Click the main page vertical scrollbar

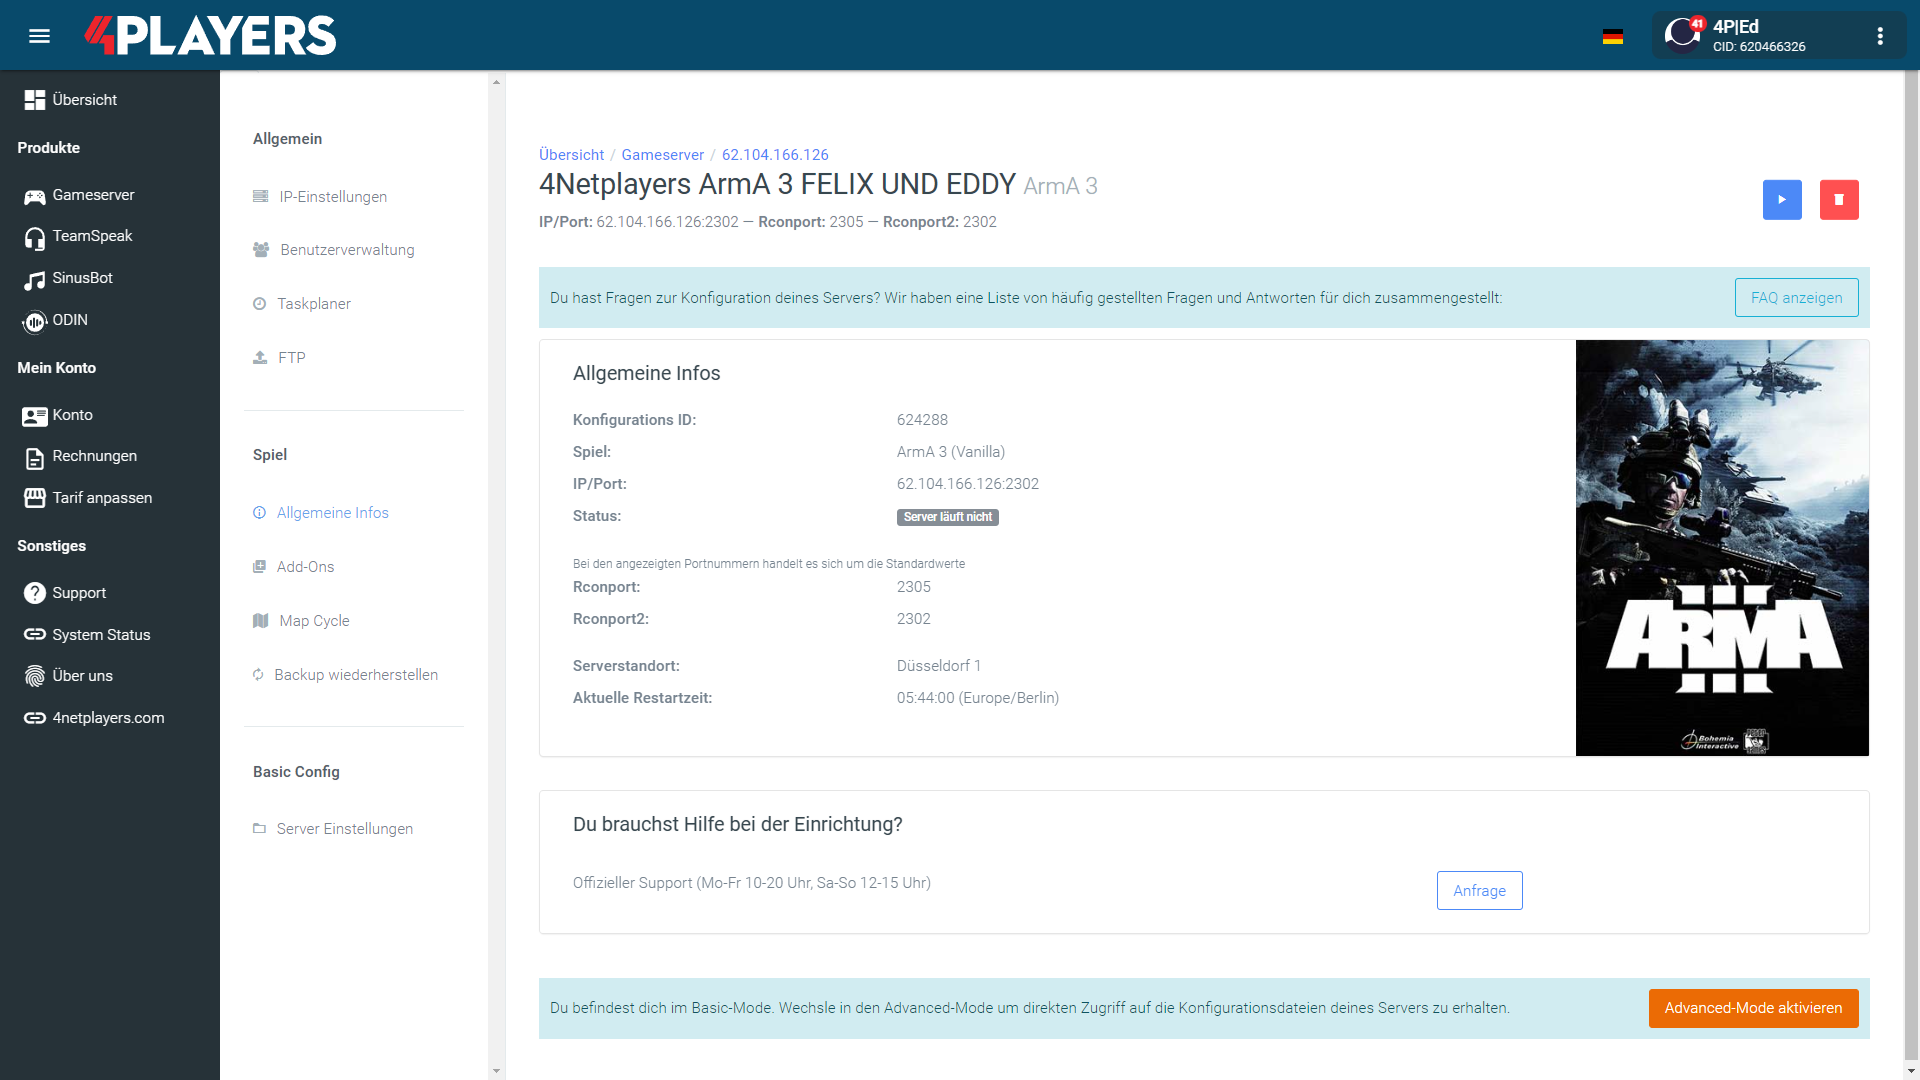(x=1912, y=565)
